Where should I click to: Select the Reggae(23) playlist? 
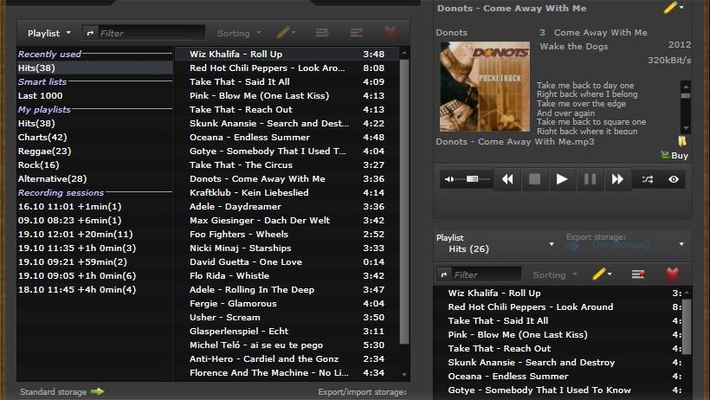[x=95, y=151]
